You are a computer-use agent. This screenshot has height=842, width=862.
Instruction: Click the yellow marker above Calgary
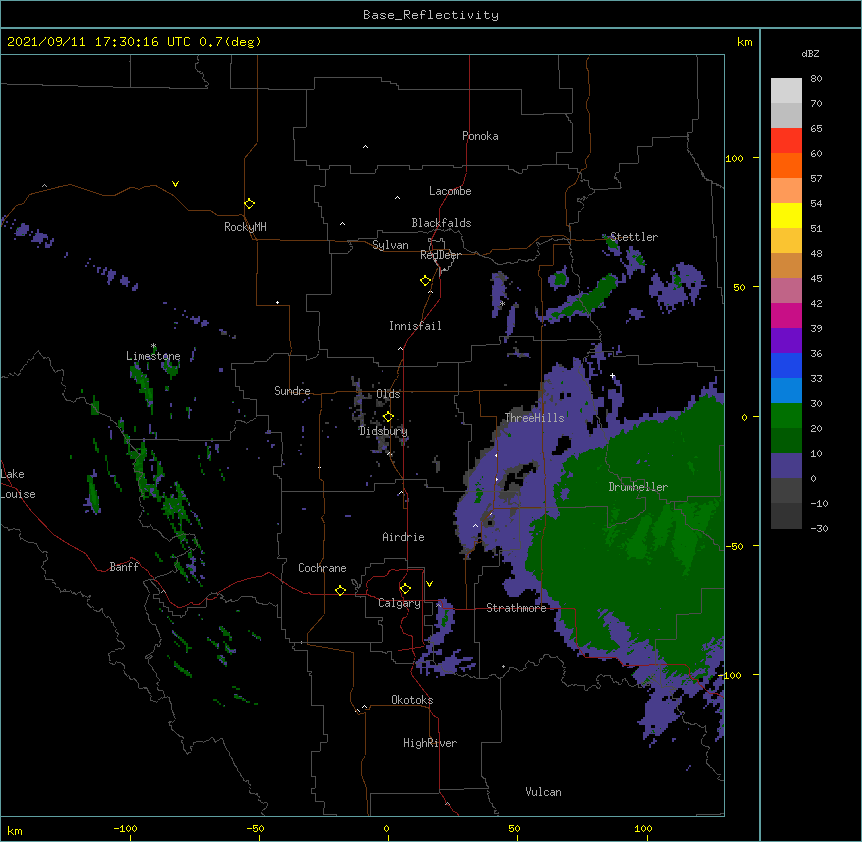[405, 589]
